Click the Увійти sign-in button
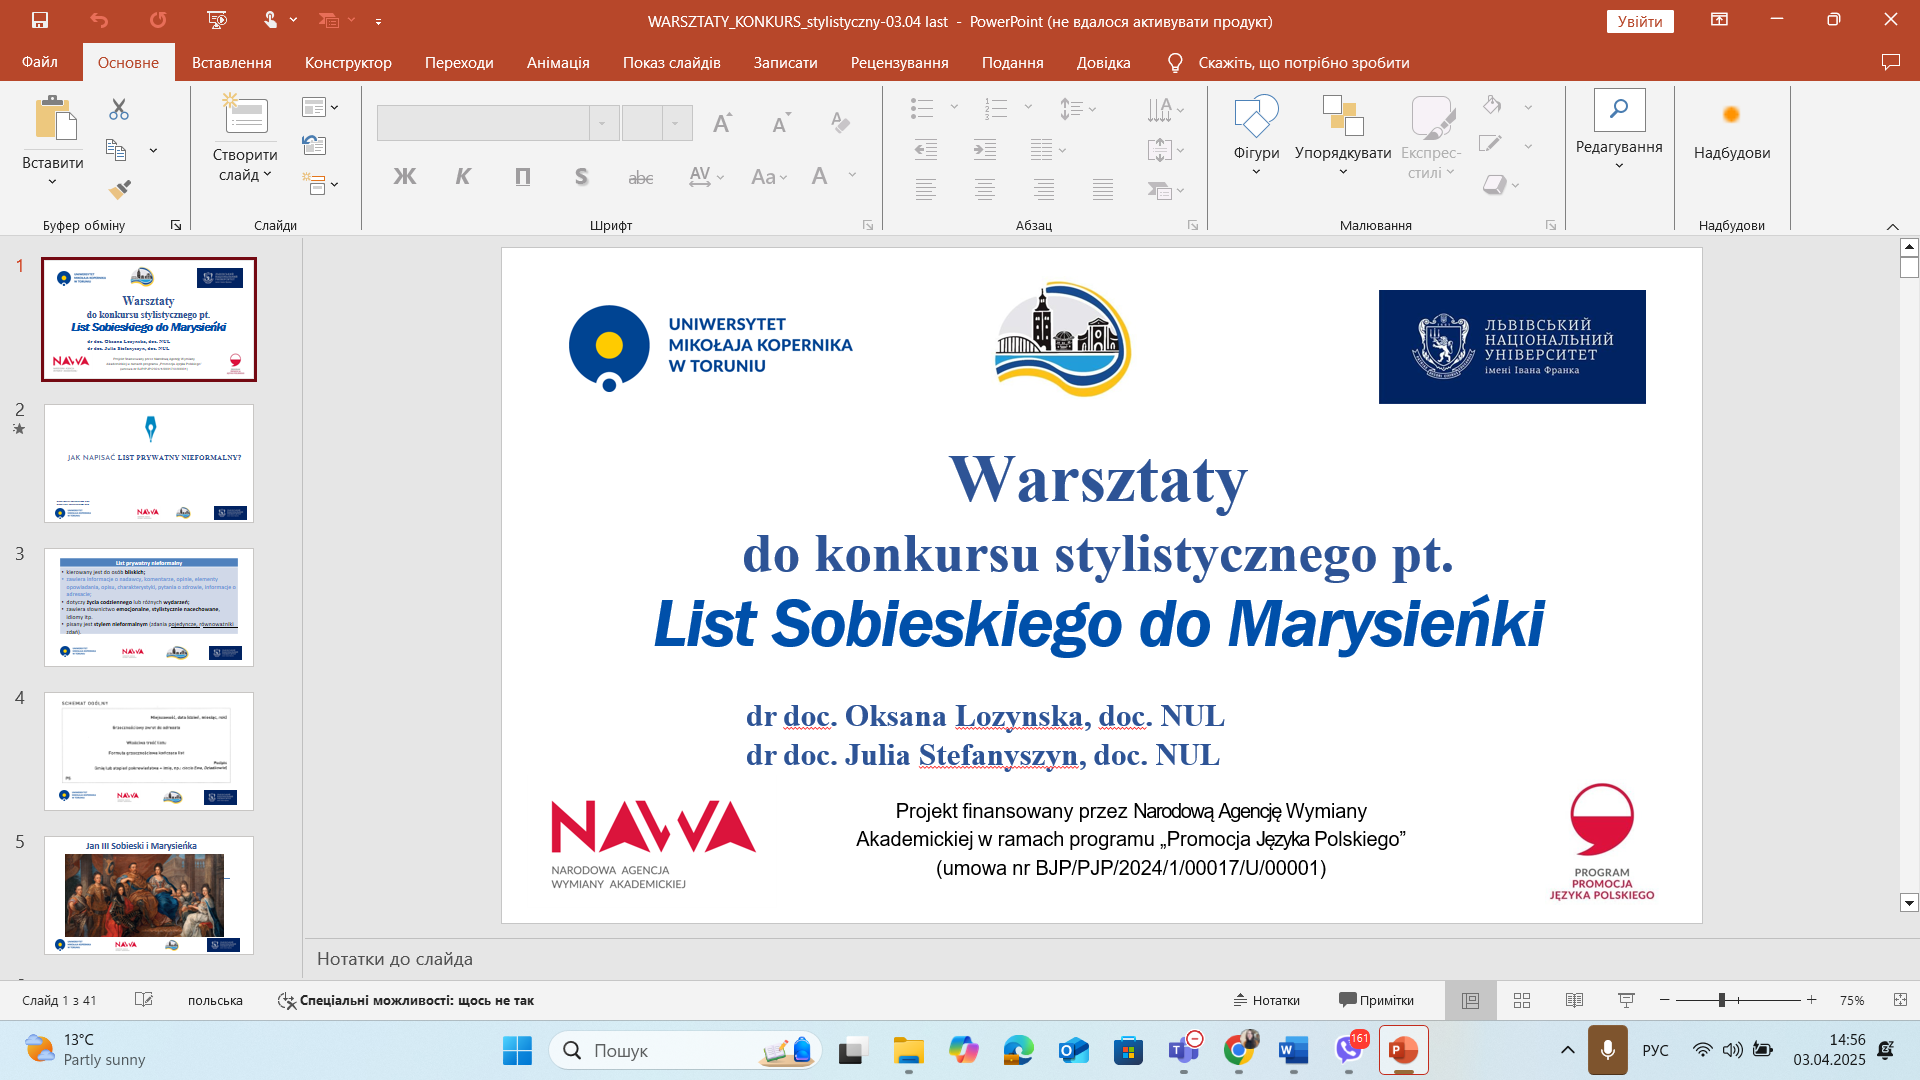Screen dimensions: 1920x1080 (x=1640, y=21)
